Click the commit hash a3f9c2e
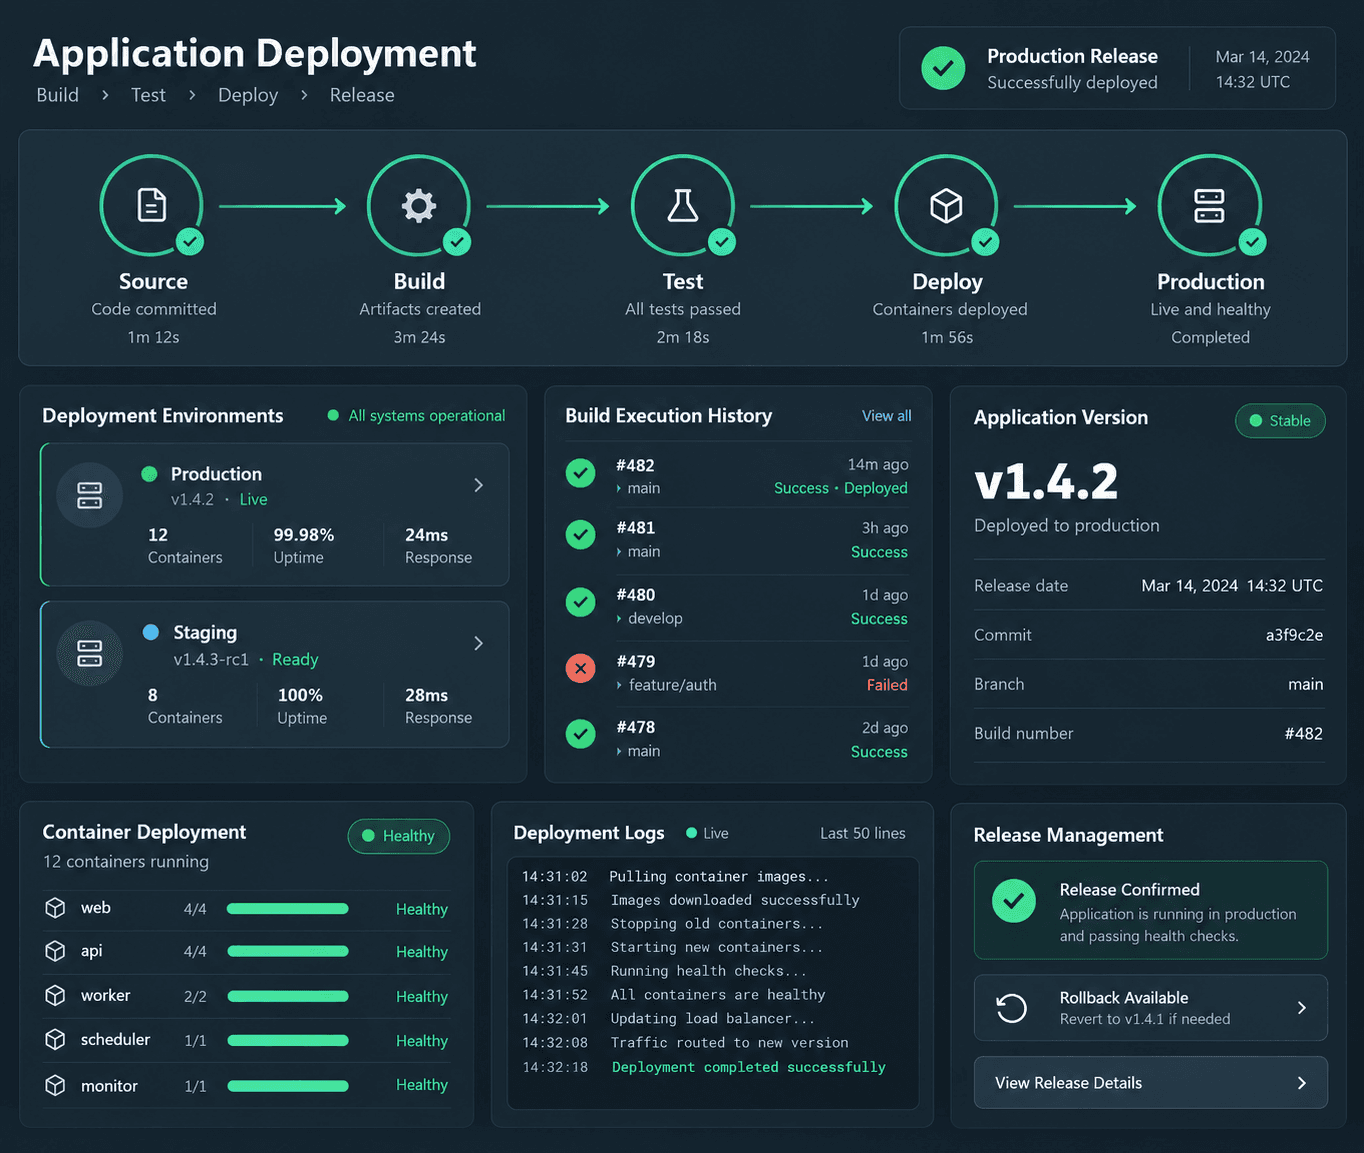 pyautogui.click(x=1294, y=635)
